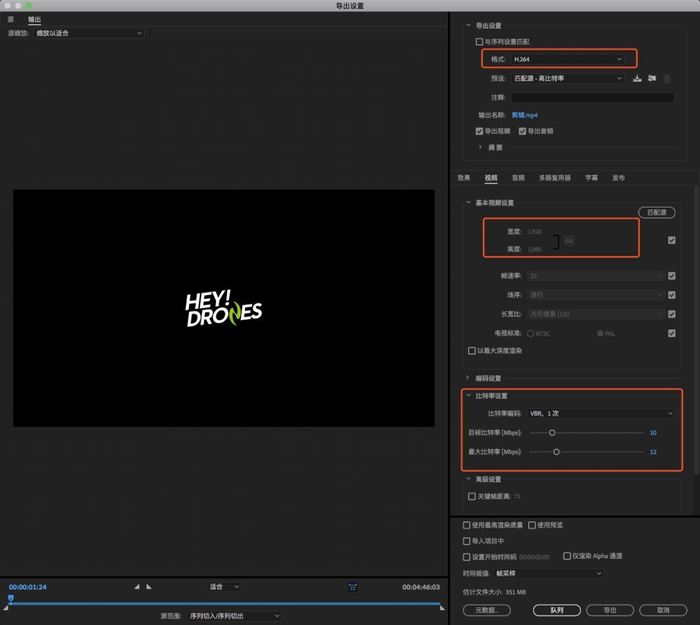Select the NTSC radio button
Viewport: 700px width, 625px height.
tap(530, 333)
